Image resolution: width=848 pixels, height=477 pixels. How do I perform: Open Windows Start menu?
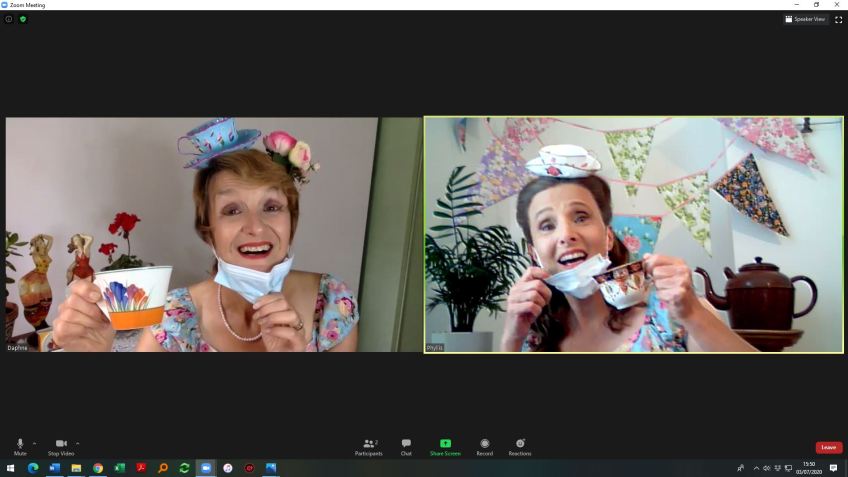click(x=11, y=468)
